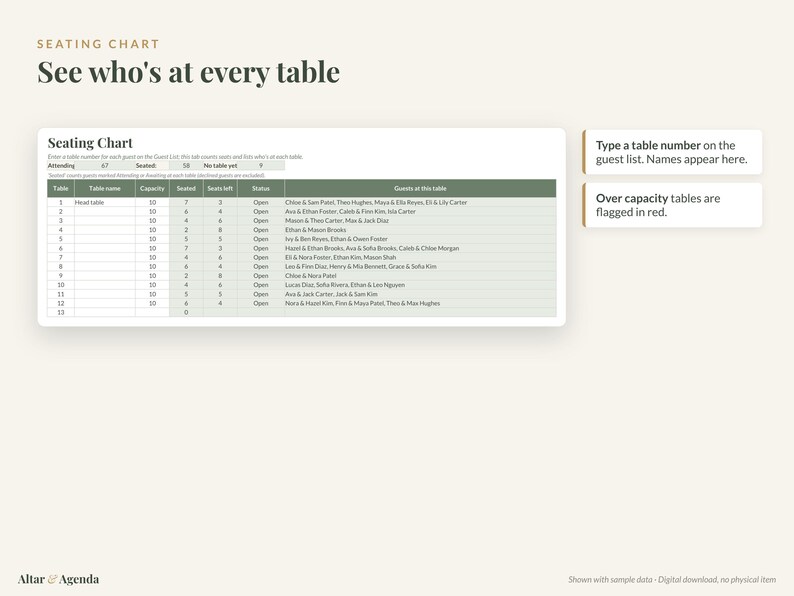This screenshot has width=794, height=596.
Task: Click the 'Enter a table number' instruction line
Action: [175, 156]
